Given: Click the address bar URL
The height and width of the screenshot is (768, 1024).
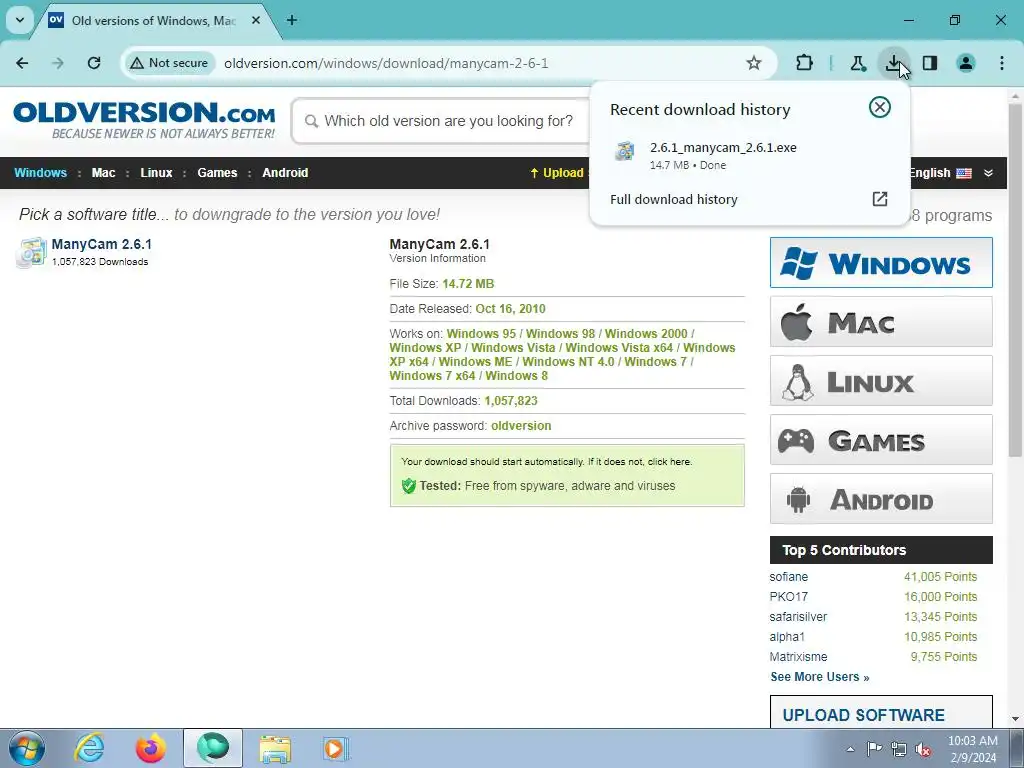Looking at the screenshot, I should click(386, 63).
